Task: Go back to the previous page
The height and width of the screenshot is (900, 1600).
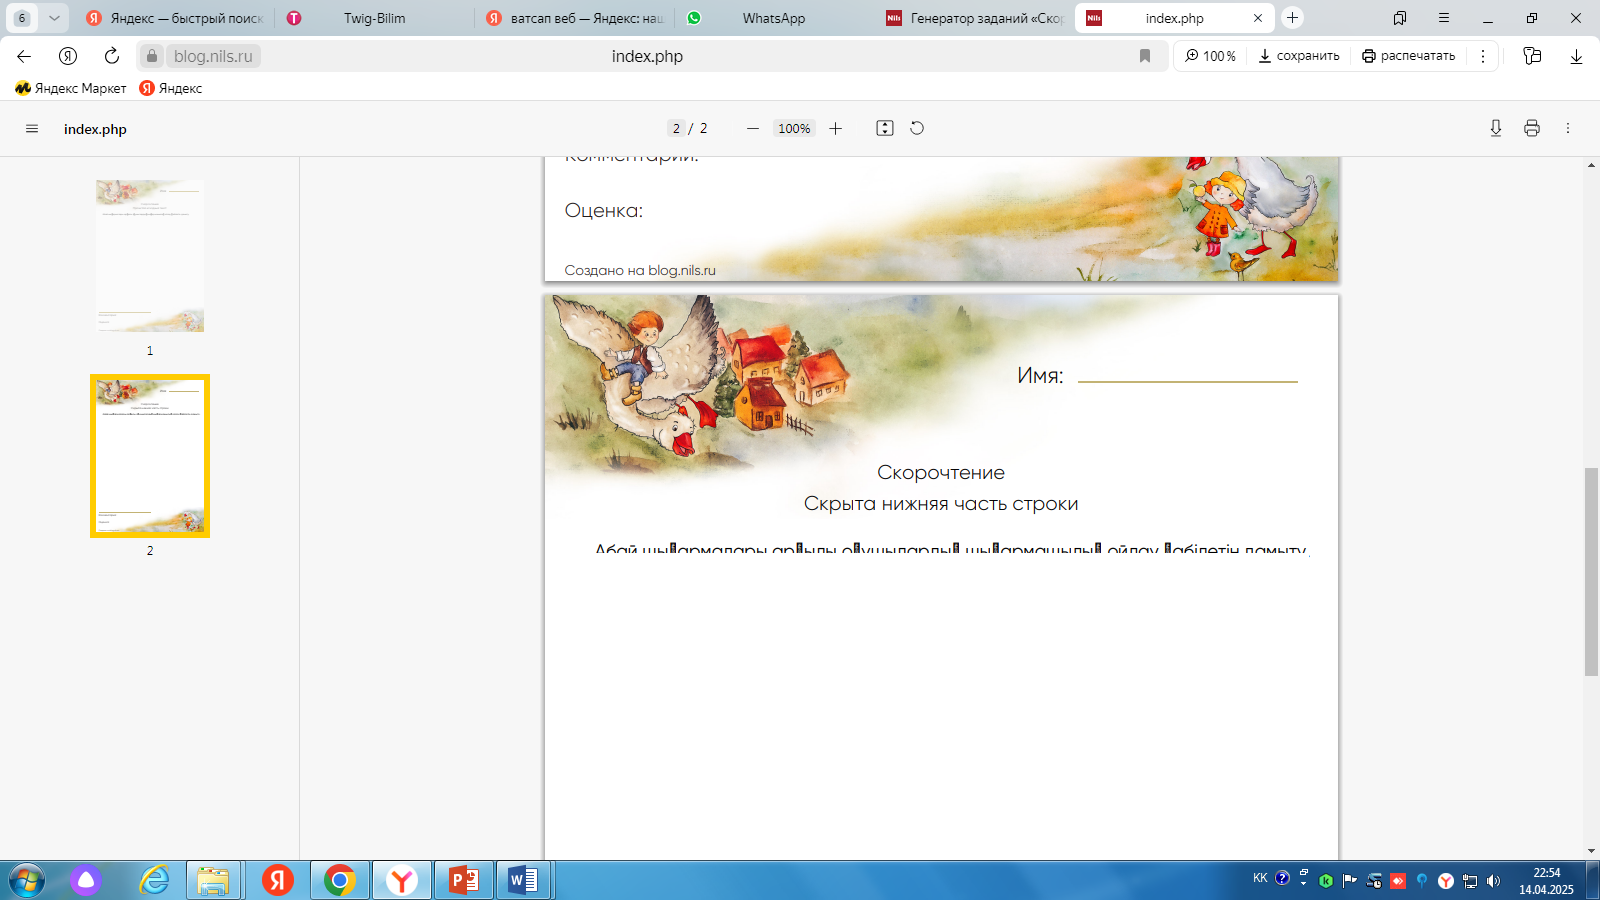Action: tap(24, 56)
